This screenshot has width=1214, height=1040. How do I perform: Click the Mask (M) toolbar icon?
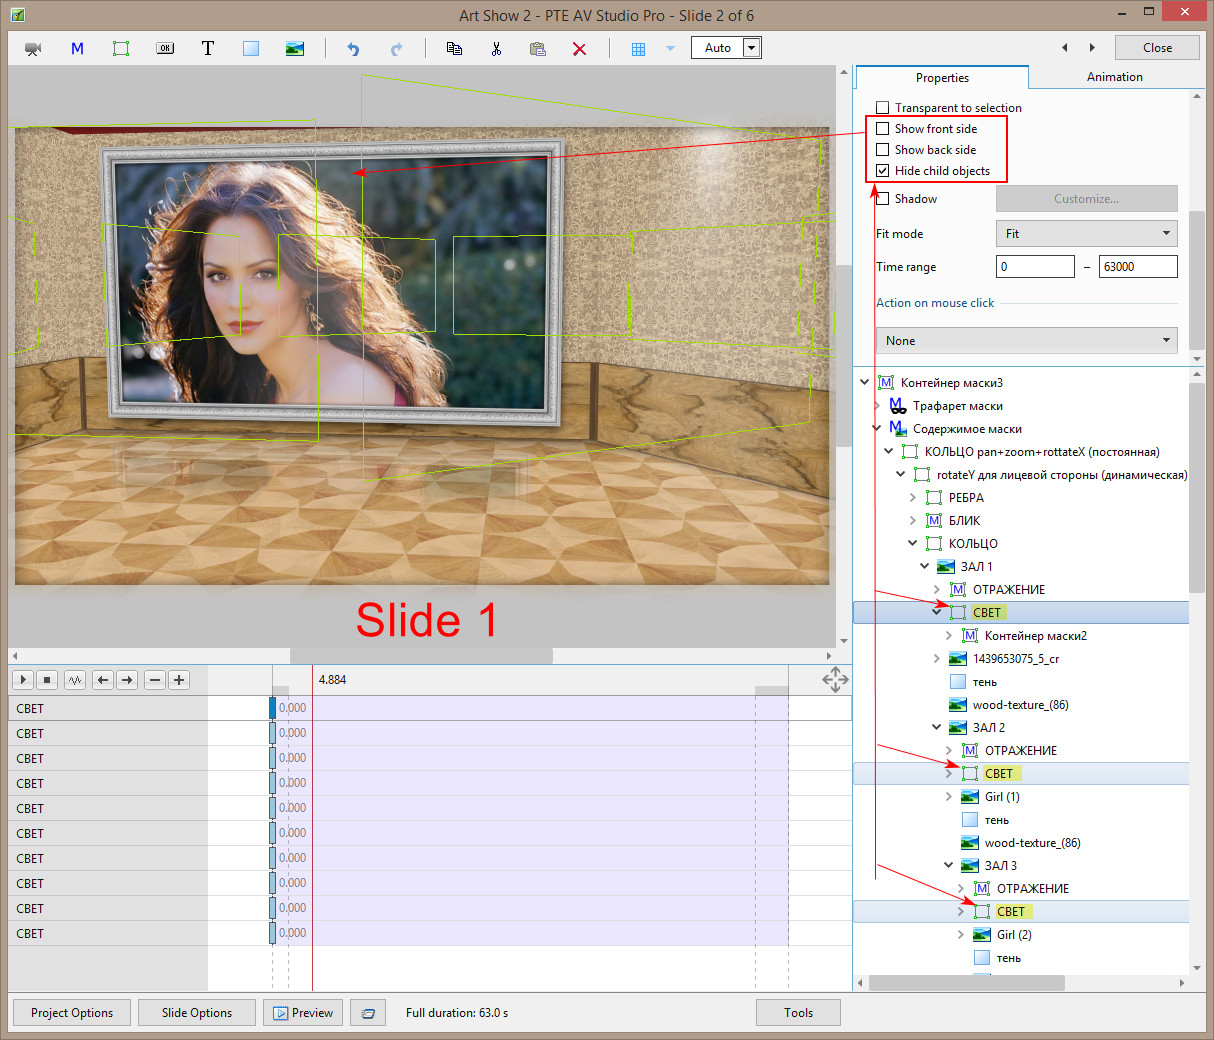[x=77, y=48]
